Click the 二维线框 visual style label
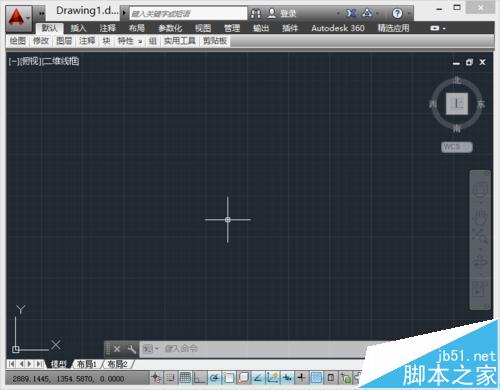 [61, 61]
